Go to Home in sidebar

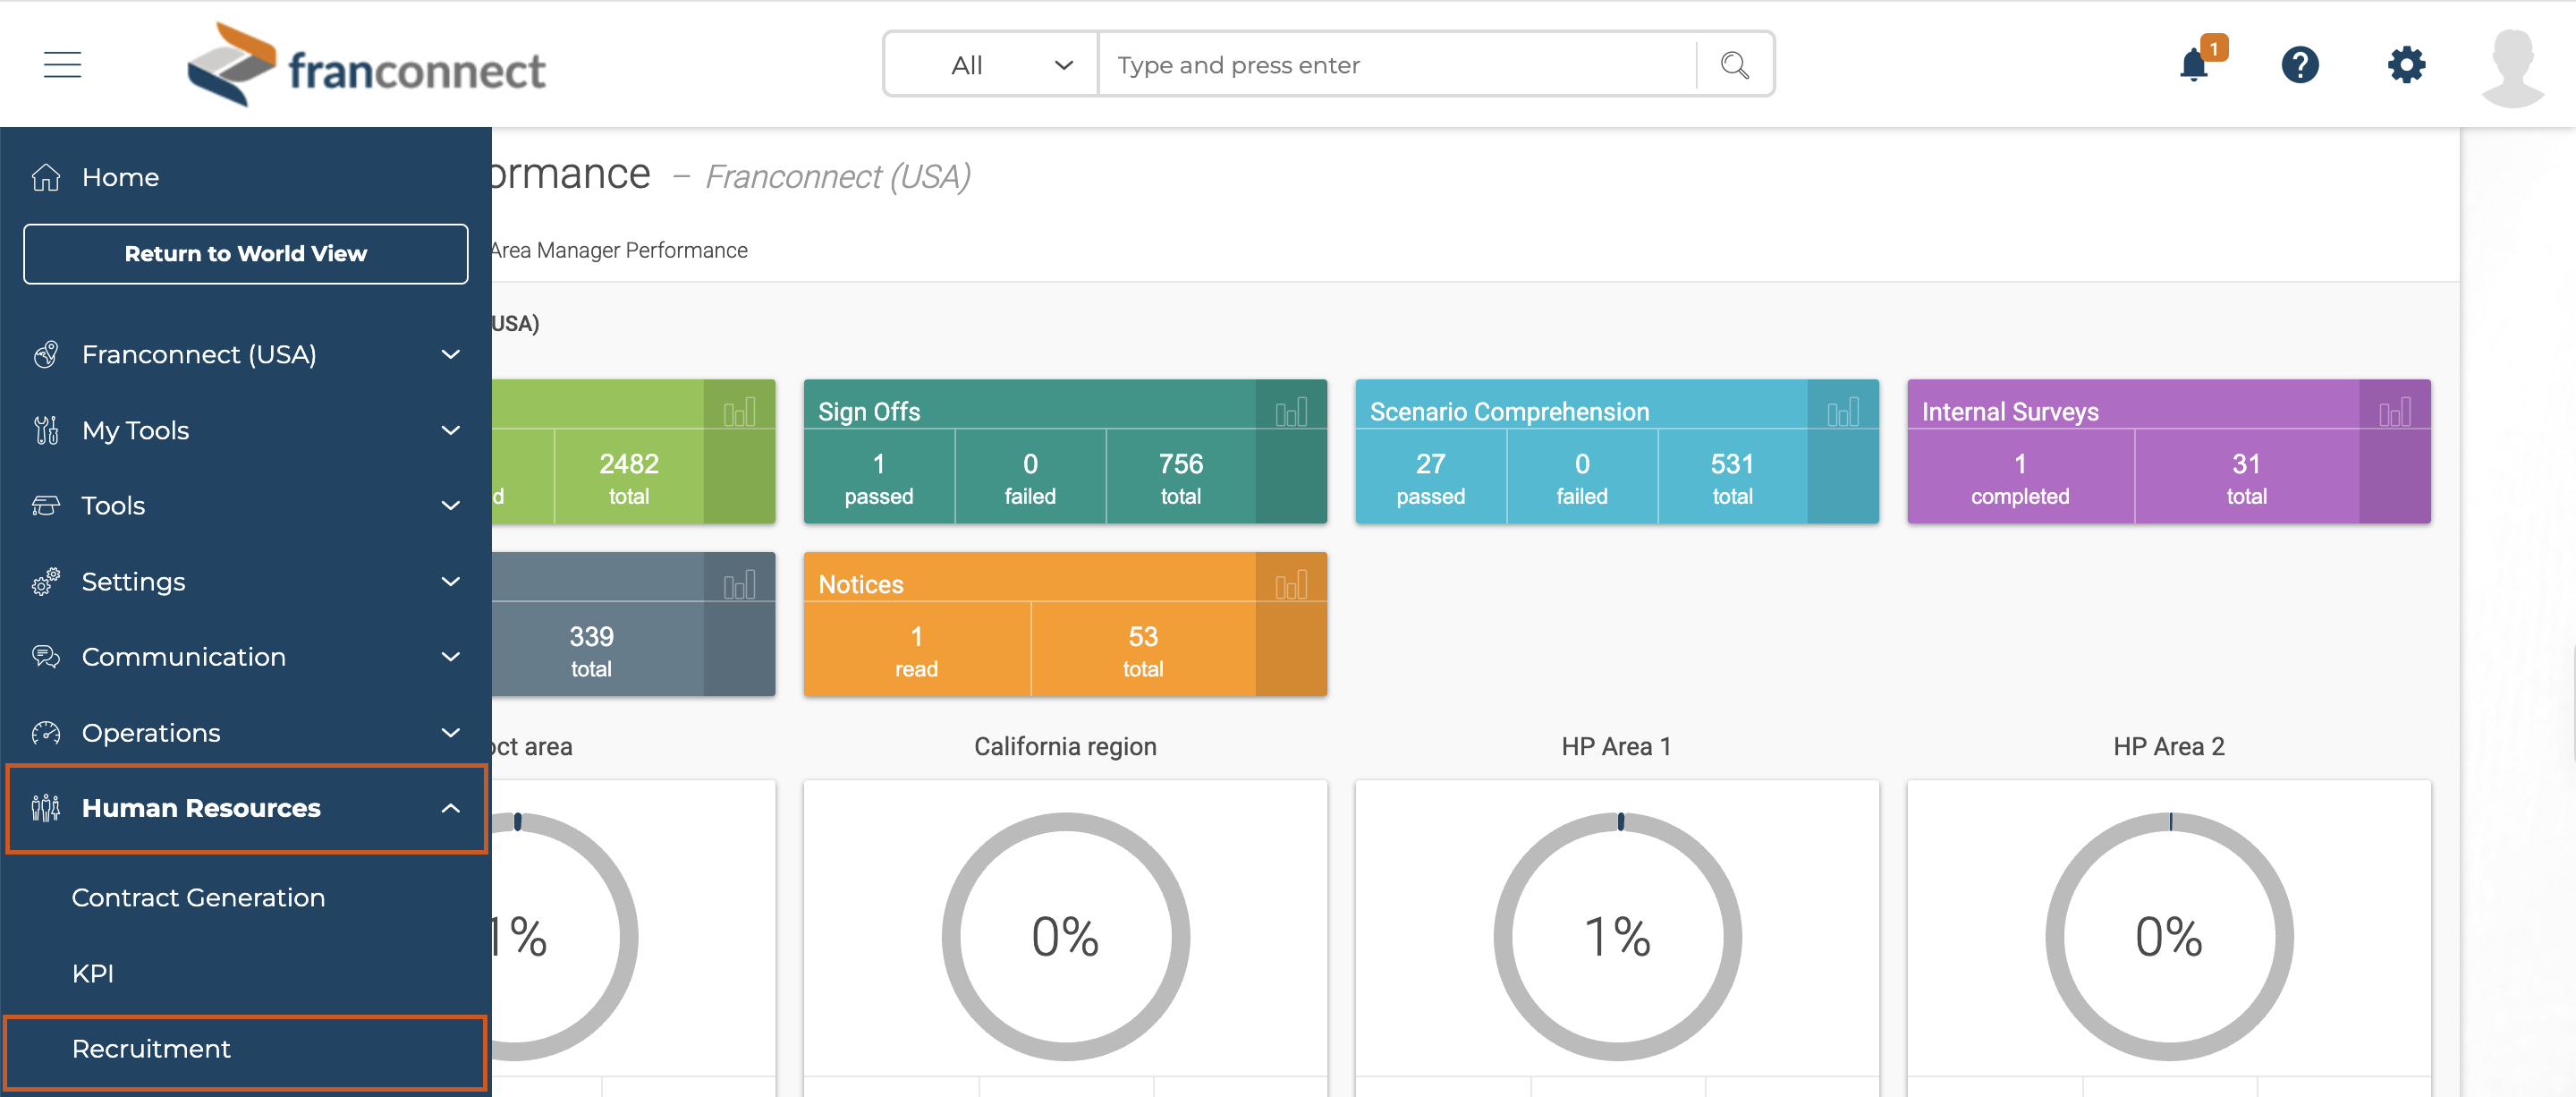pos(120,177)
